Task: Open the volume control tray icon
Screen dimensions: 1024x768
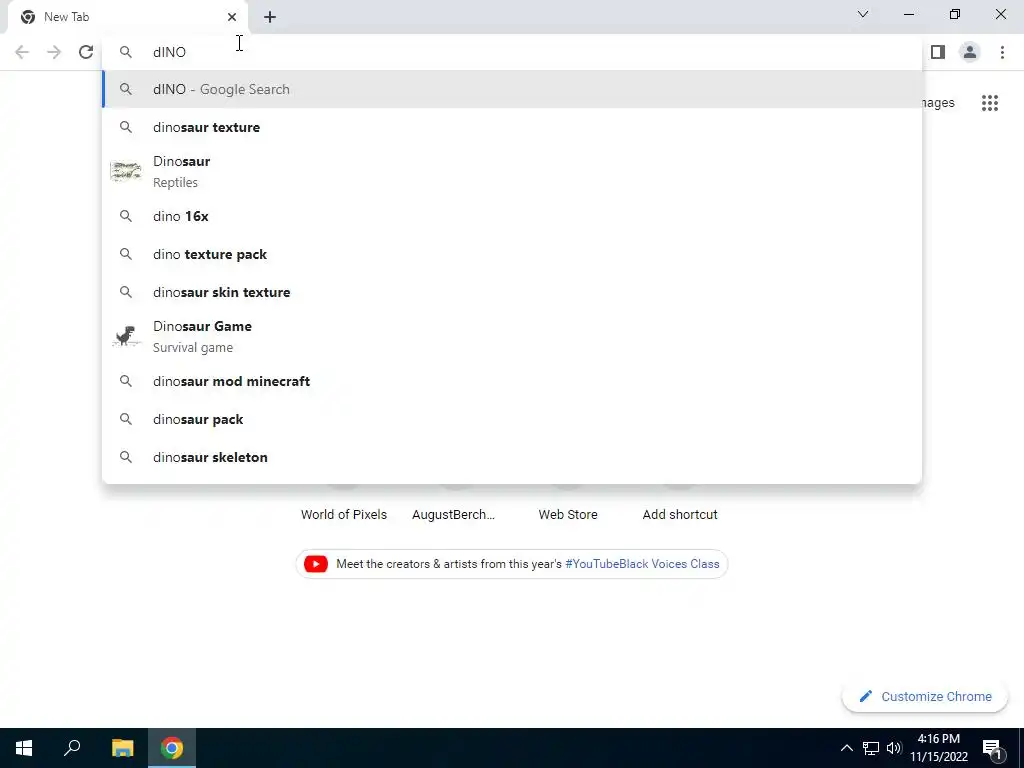Action: pyautogui.click(x=894, y=748)
